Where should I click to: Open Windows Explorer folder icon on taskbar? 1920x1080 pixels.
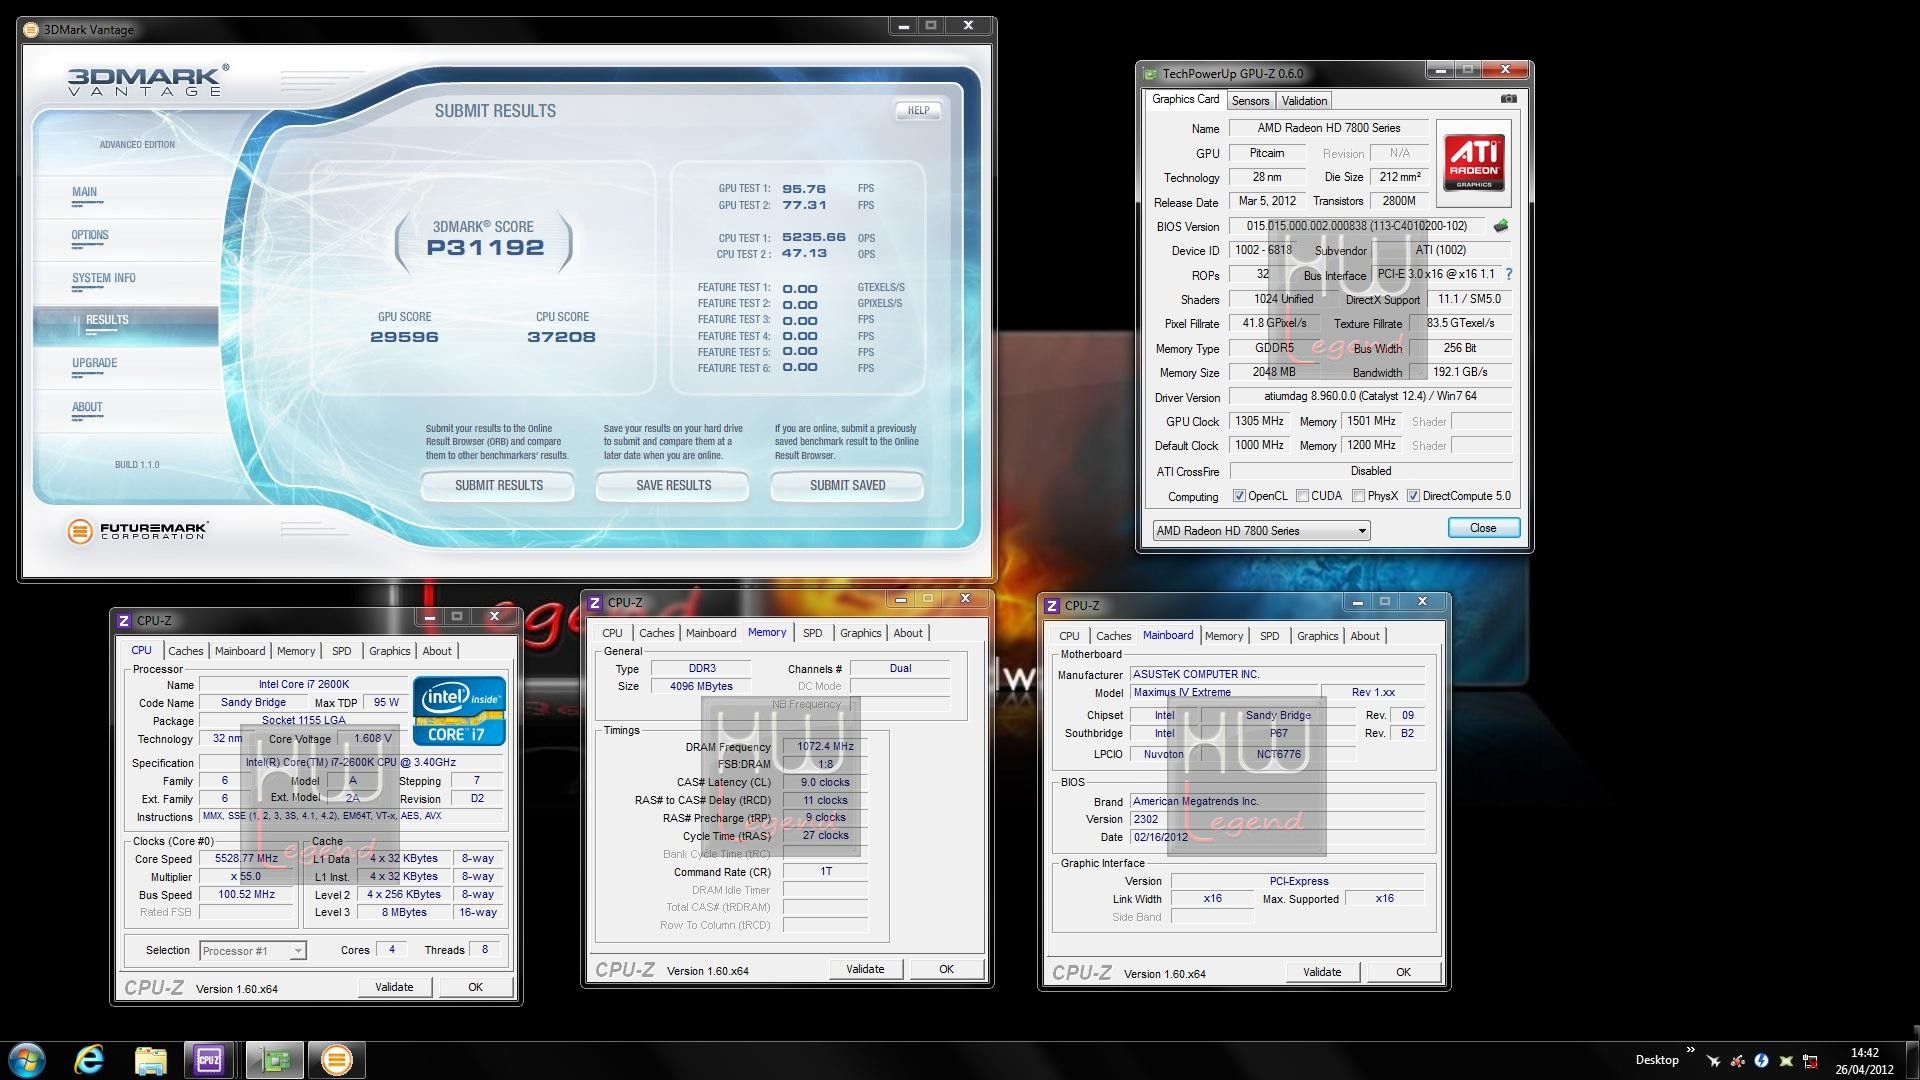[x=150, y=1060]
